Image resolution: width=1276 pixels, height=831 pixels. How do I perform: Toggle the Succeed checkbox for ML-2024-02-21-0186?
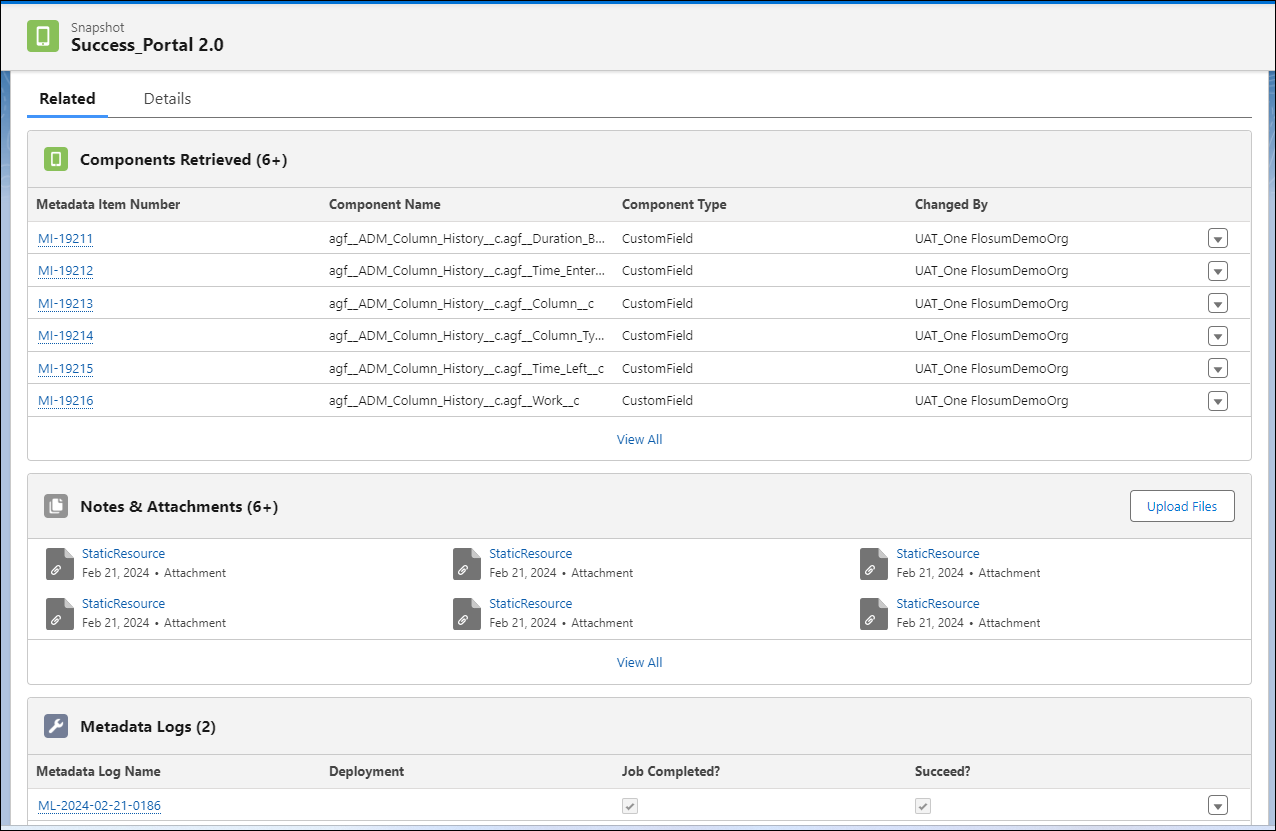[x=923, y=806]
